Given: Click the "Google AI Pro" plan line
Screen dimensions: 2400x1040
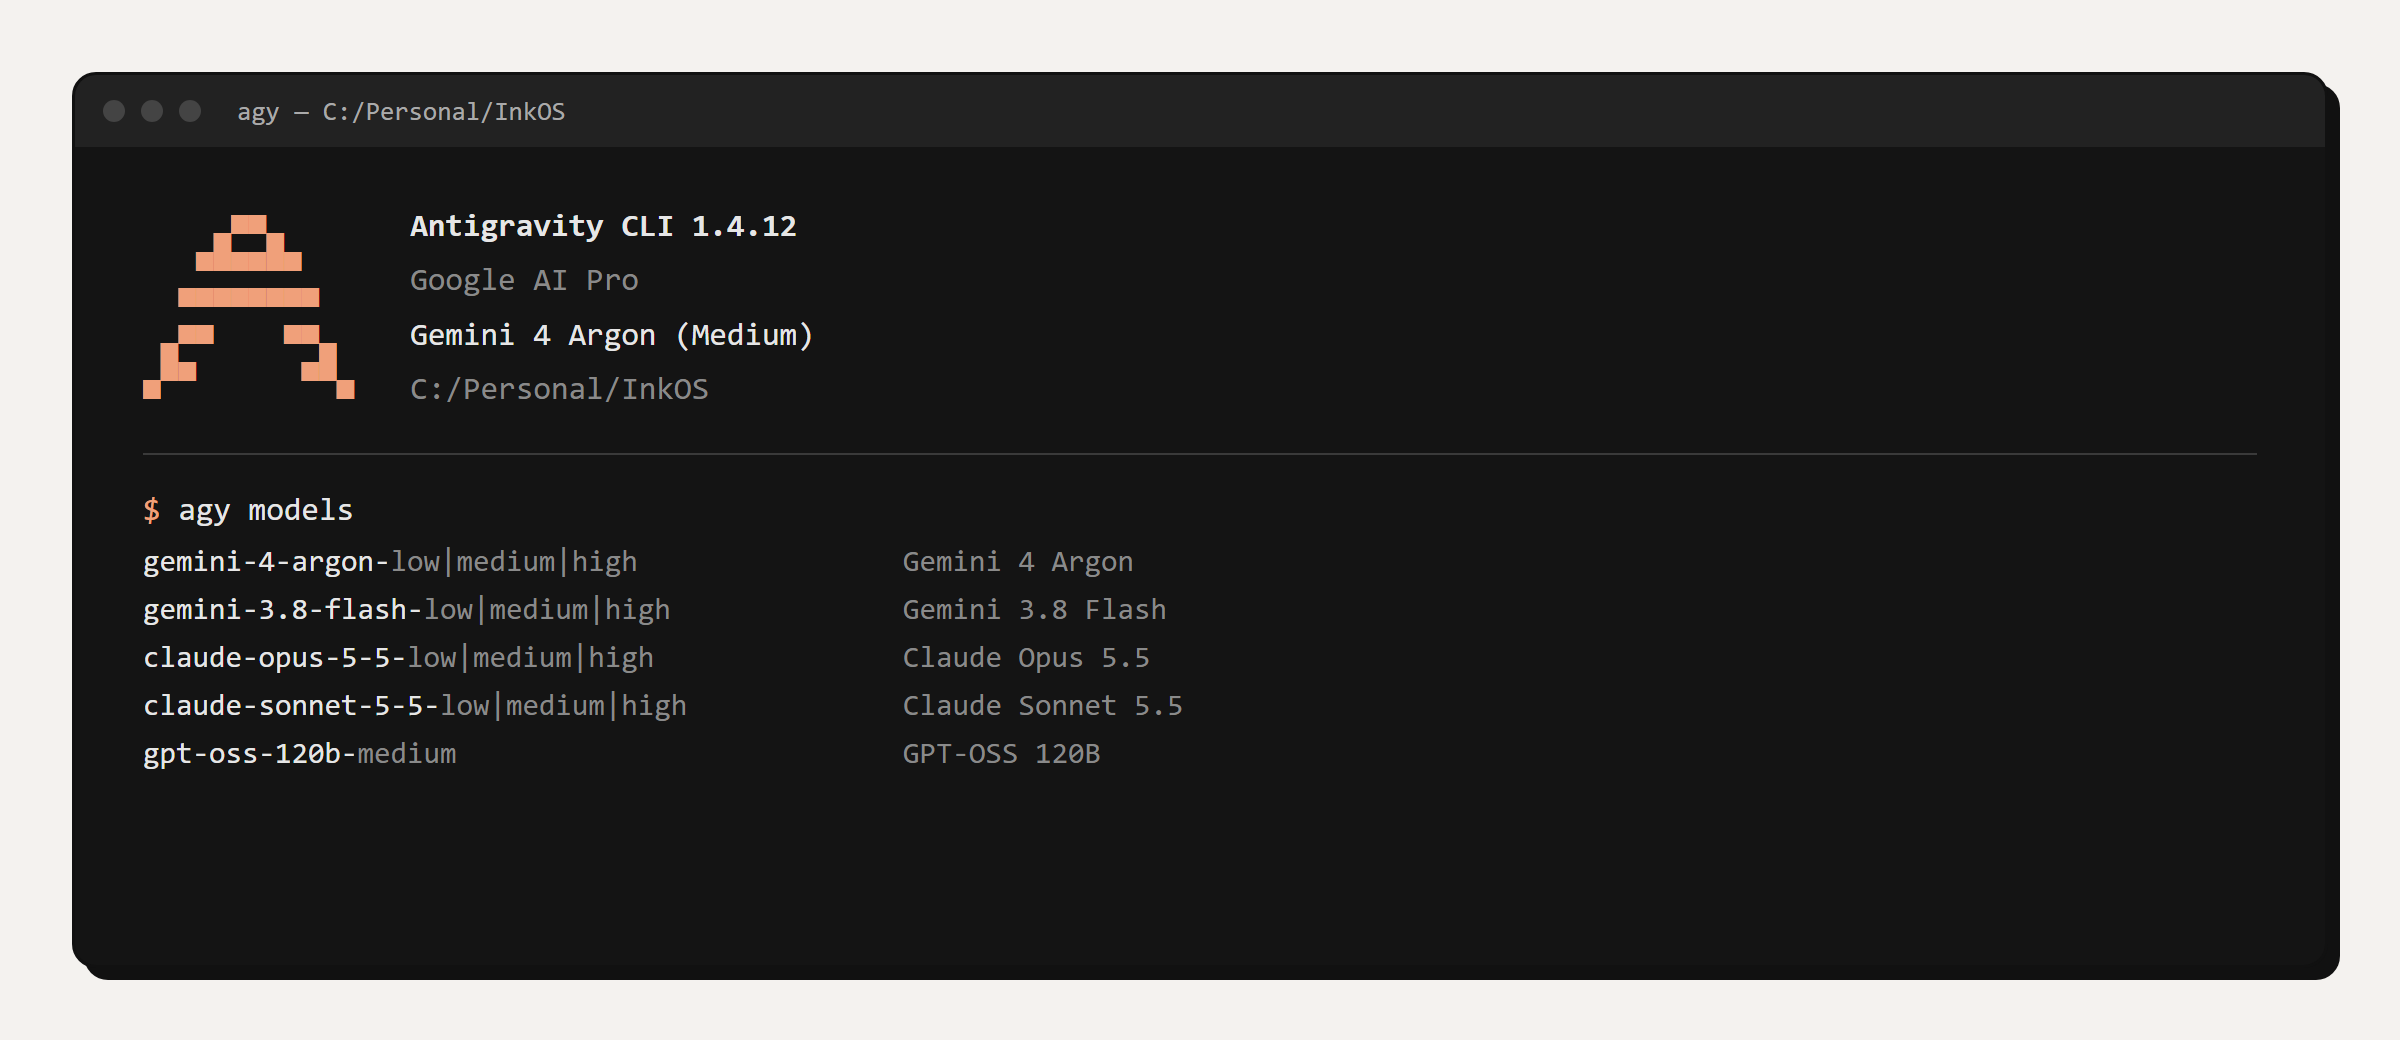Looking at the screenshot, I should pyautogui.click(x=524, y=280).
